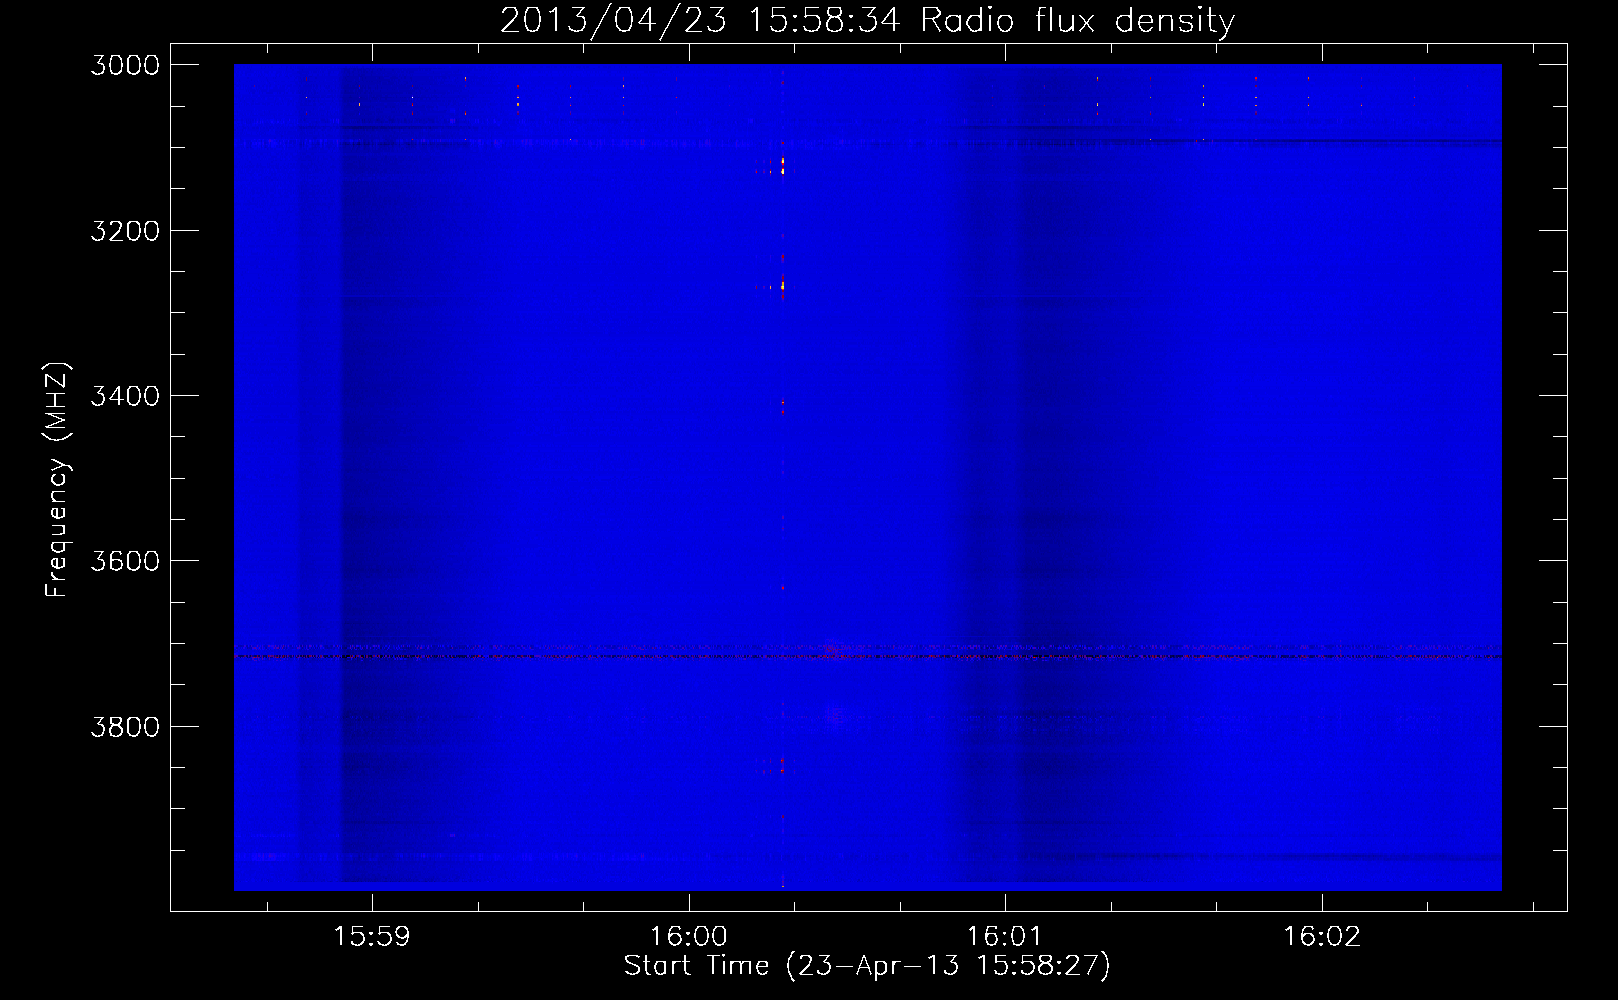Click the 15:59 time tick label
The height and width of the screenshot is (1000, 1618).
[x=372, y=937]
